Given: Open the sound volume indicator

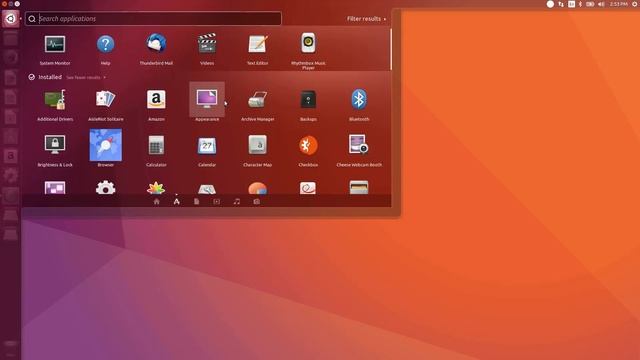Looking at the screenshot, I should point(601,4).
